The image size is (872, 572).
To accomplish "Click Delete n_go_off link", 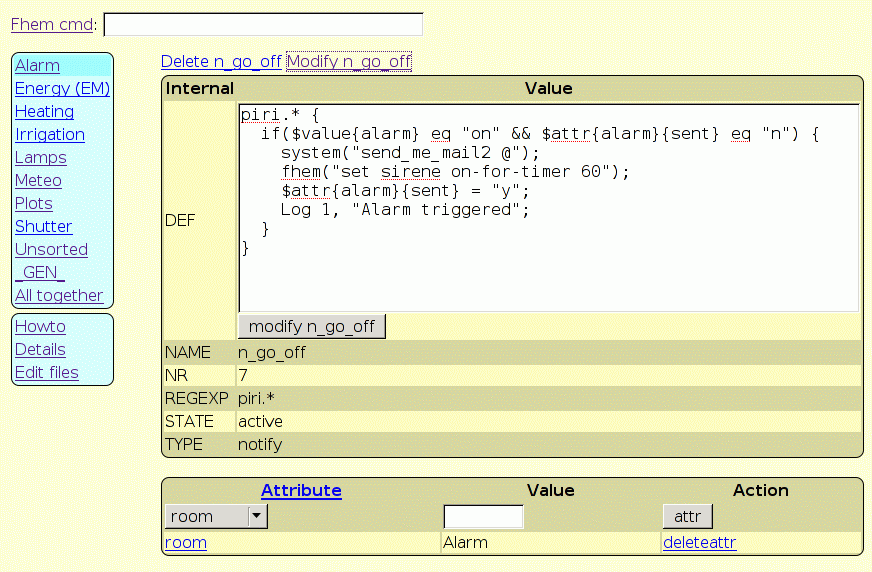I will pos(221,61).
